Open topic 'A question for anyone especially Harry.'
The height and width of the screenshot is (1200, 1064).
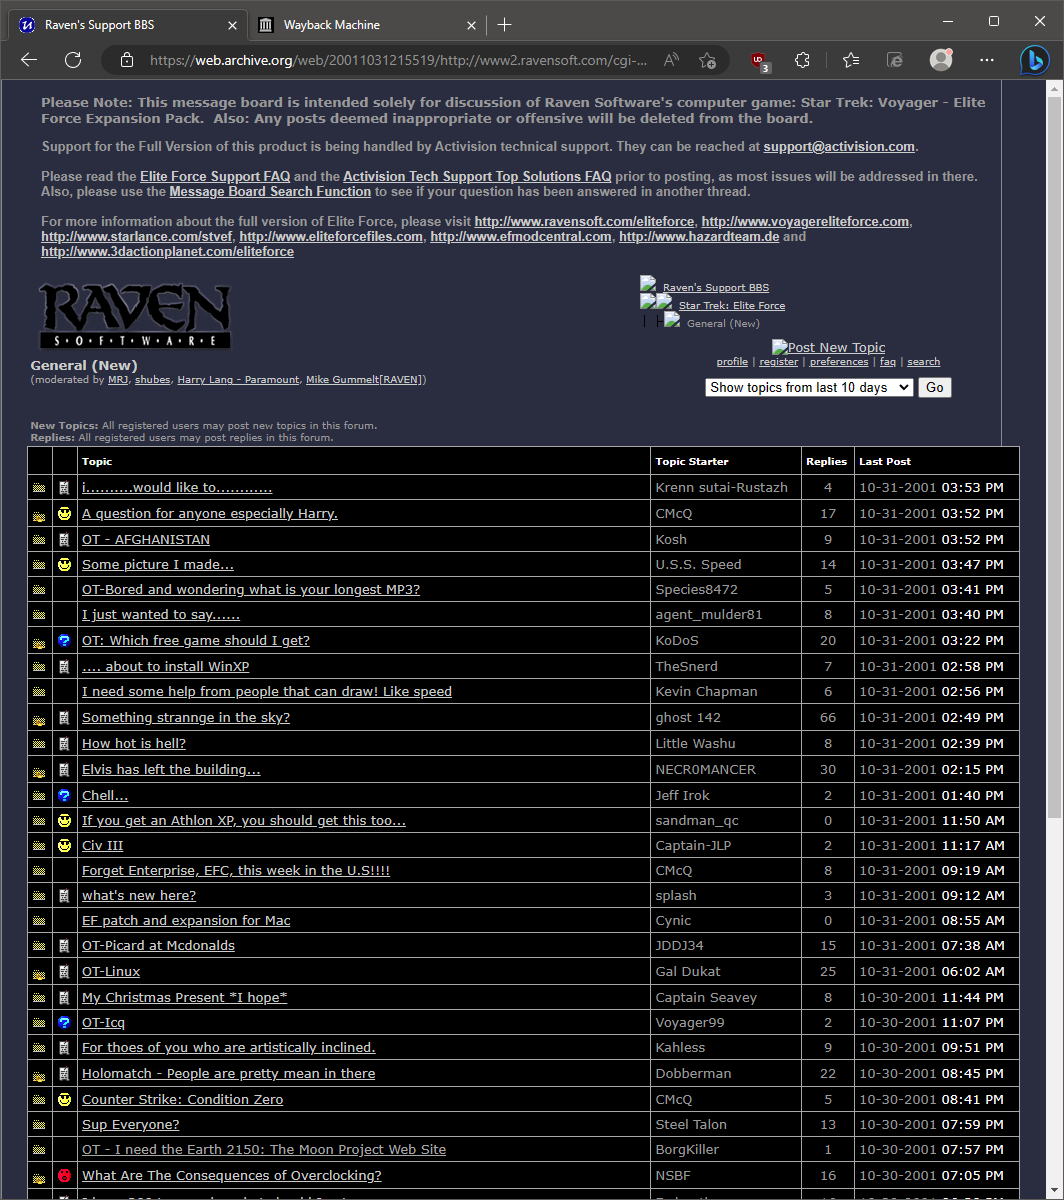(210, 514)
